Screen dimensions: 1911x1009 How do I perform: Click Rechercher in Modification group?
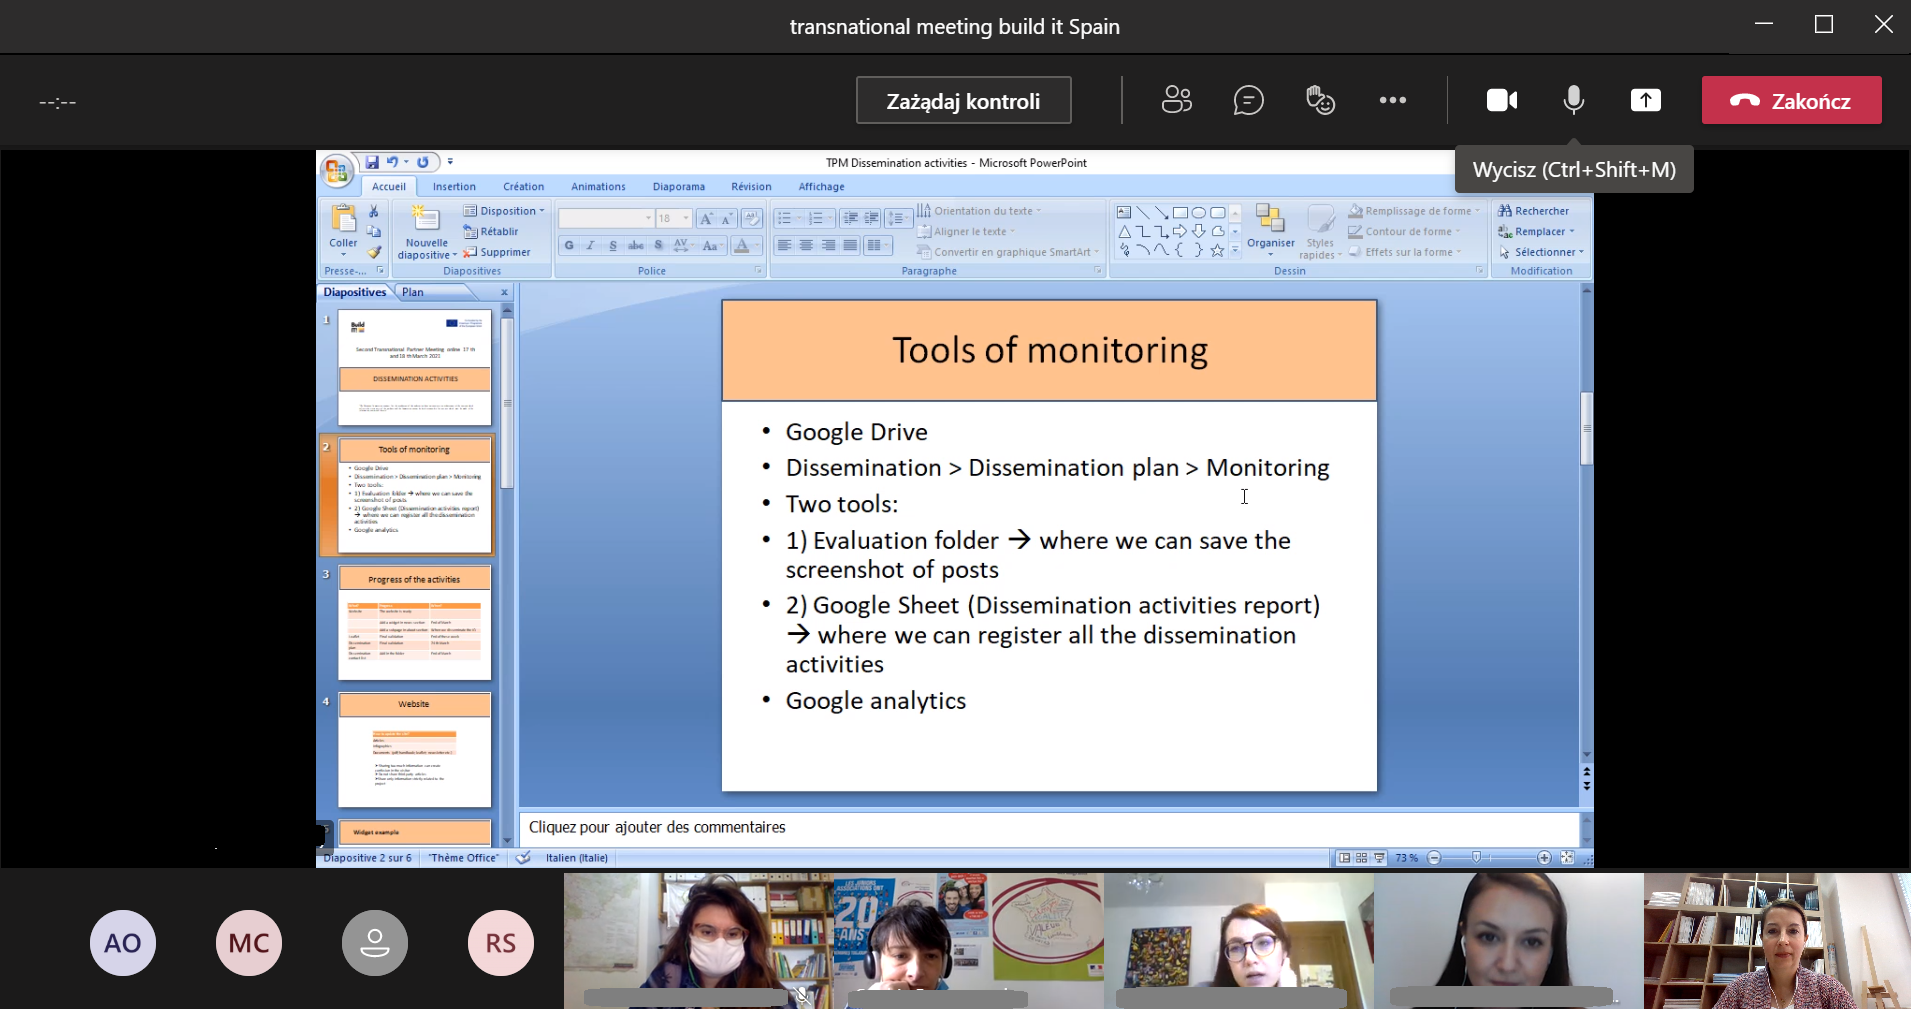click(1534, 211)
